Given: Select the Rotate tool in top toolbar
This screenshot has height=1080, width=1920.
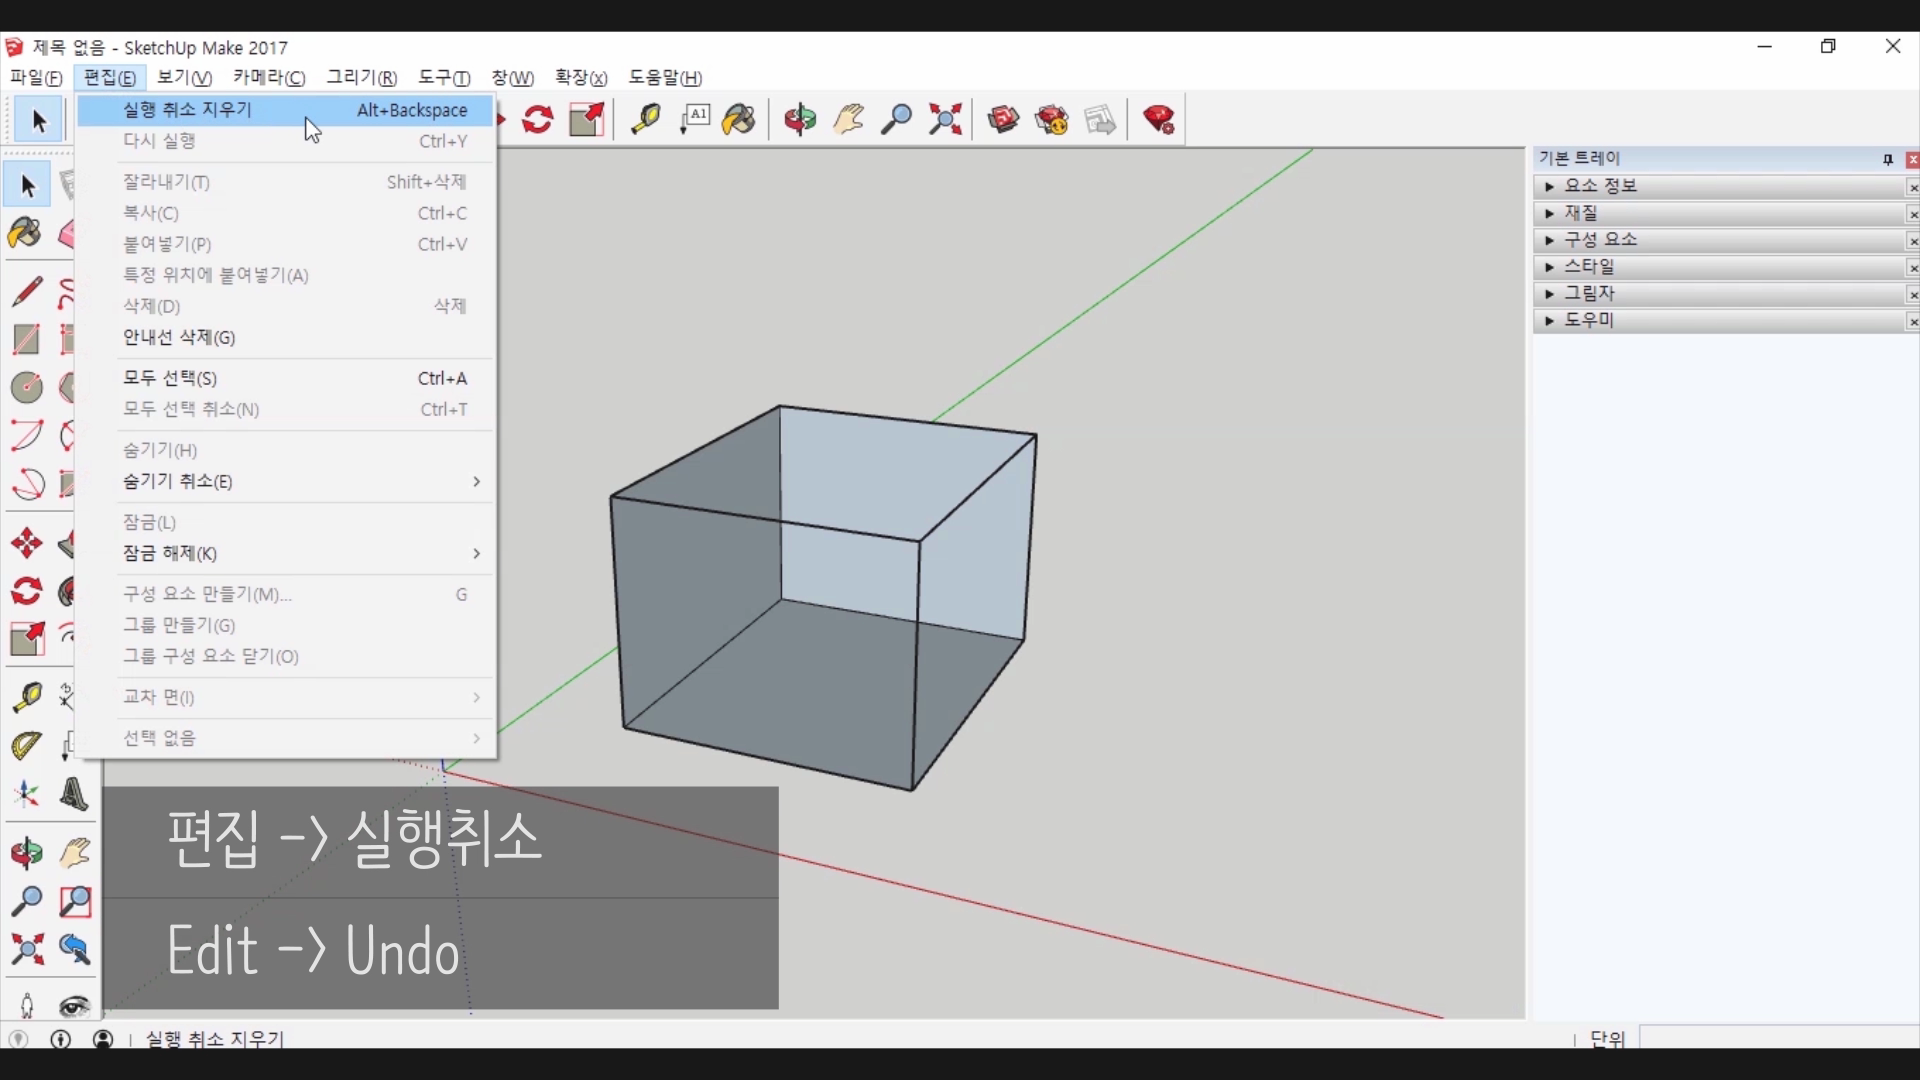Looking at the screenshot, I should pos(538,120).
